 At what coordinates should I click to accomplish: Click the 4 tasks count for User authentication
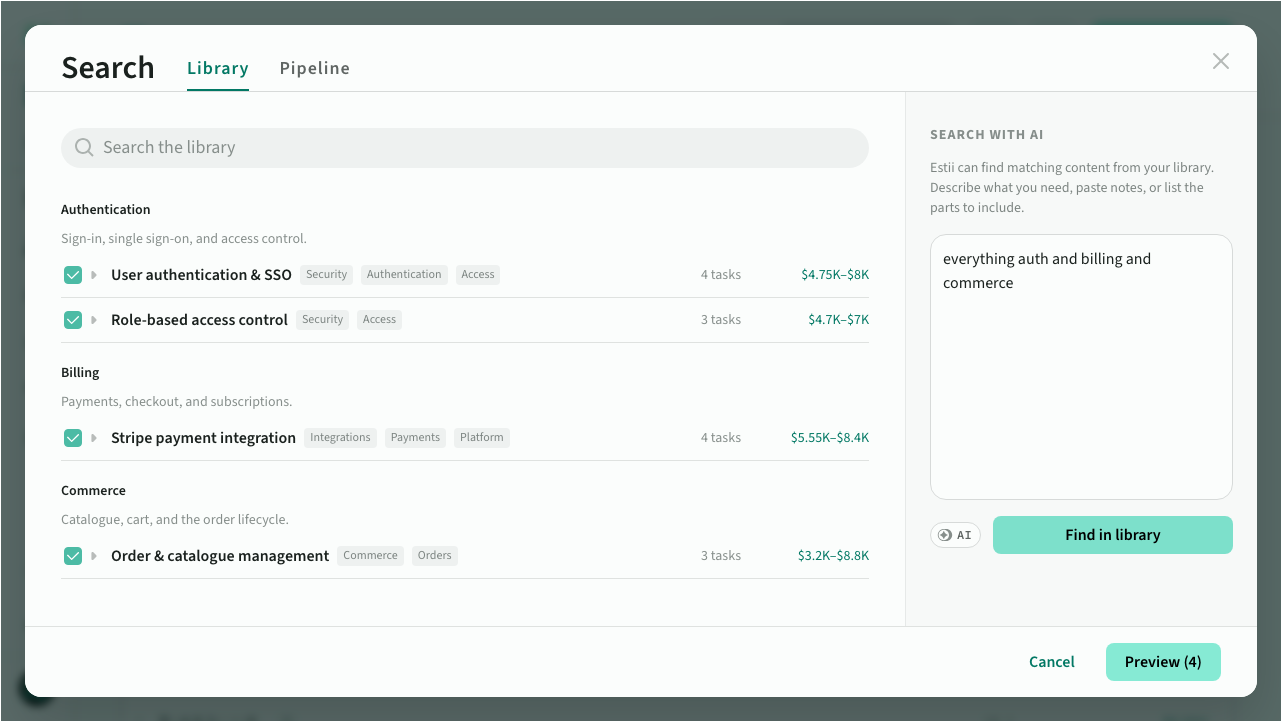[x=721, y=275]
